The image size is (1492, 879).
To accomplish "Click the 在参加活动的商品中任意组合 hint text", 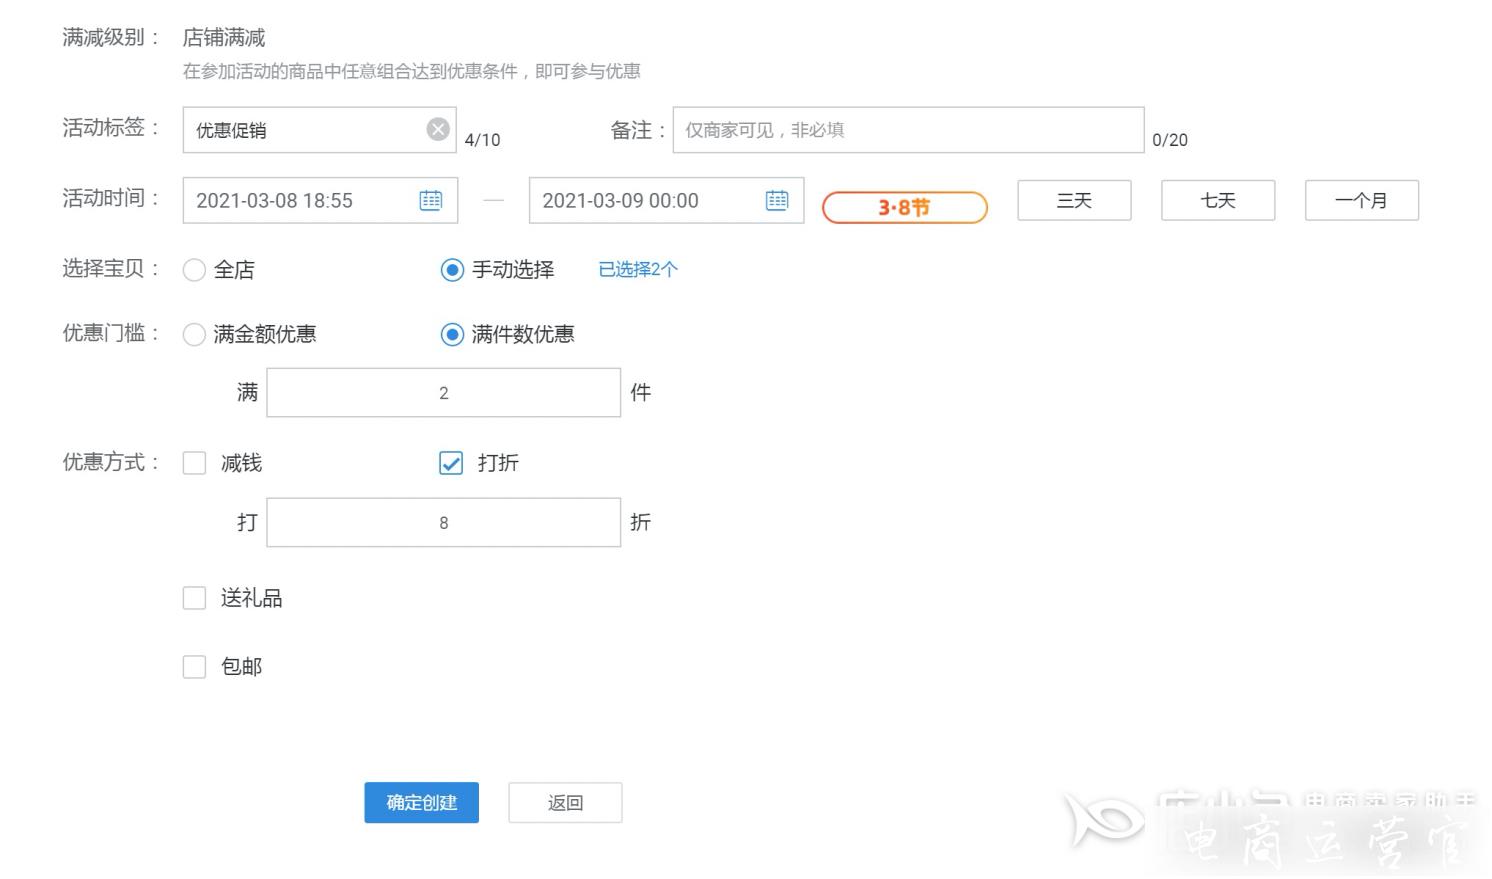I will 411,71.
